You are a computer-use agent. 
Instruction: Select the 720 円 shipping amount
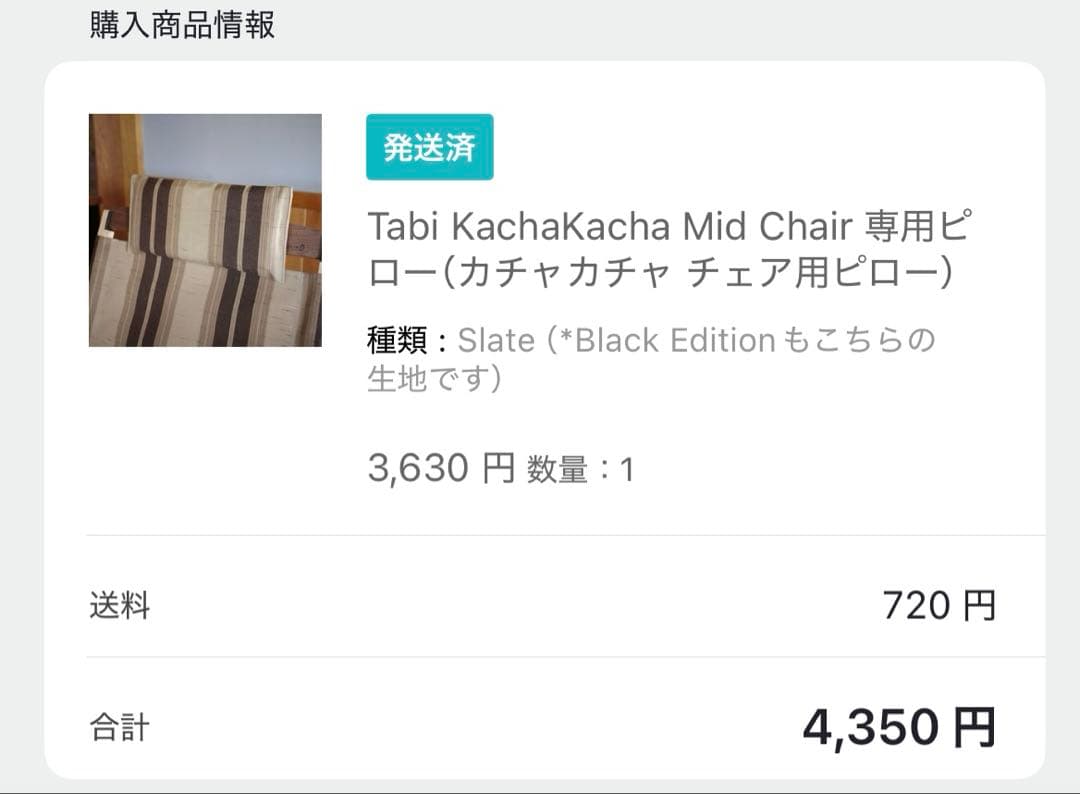coord(939,606)
